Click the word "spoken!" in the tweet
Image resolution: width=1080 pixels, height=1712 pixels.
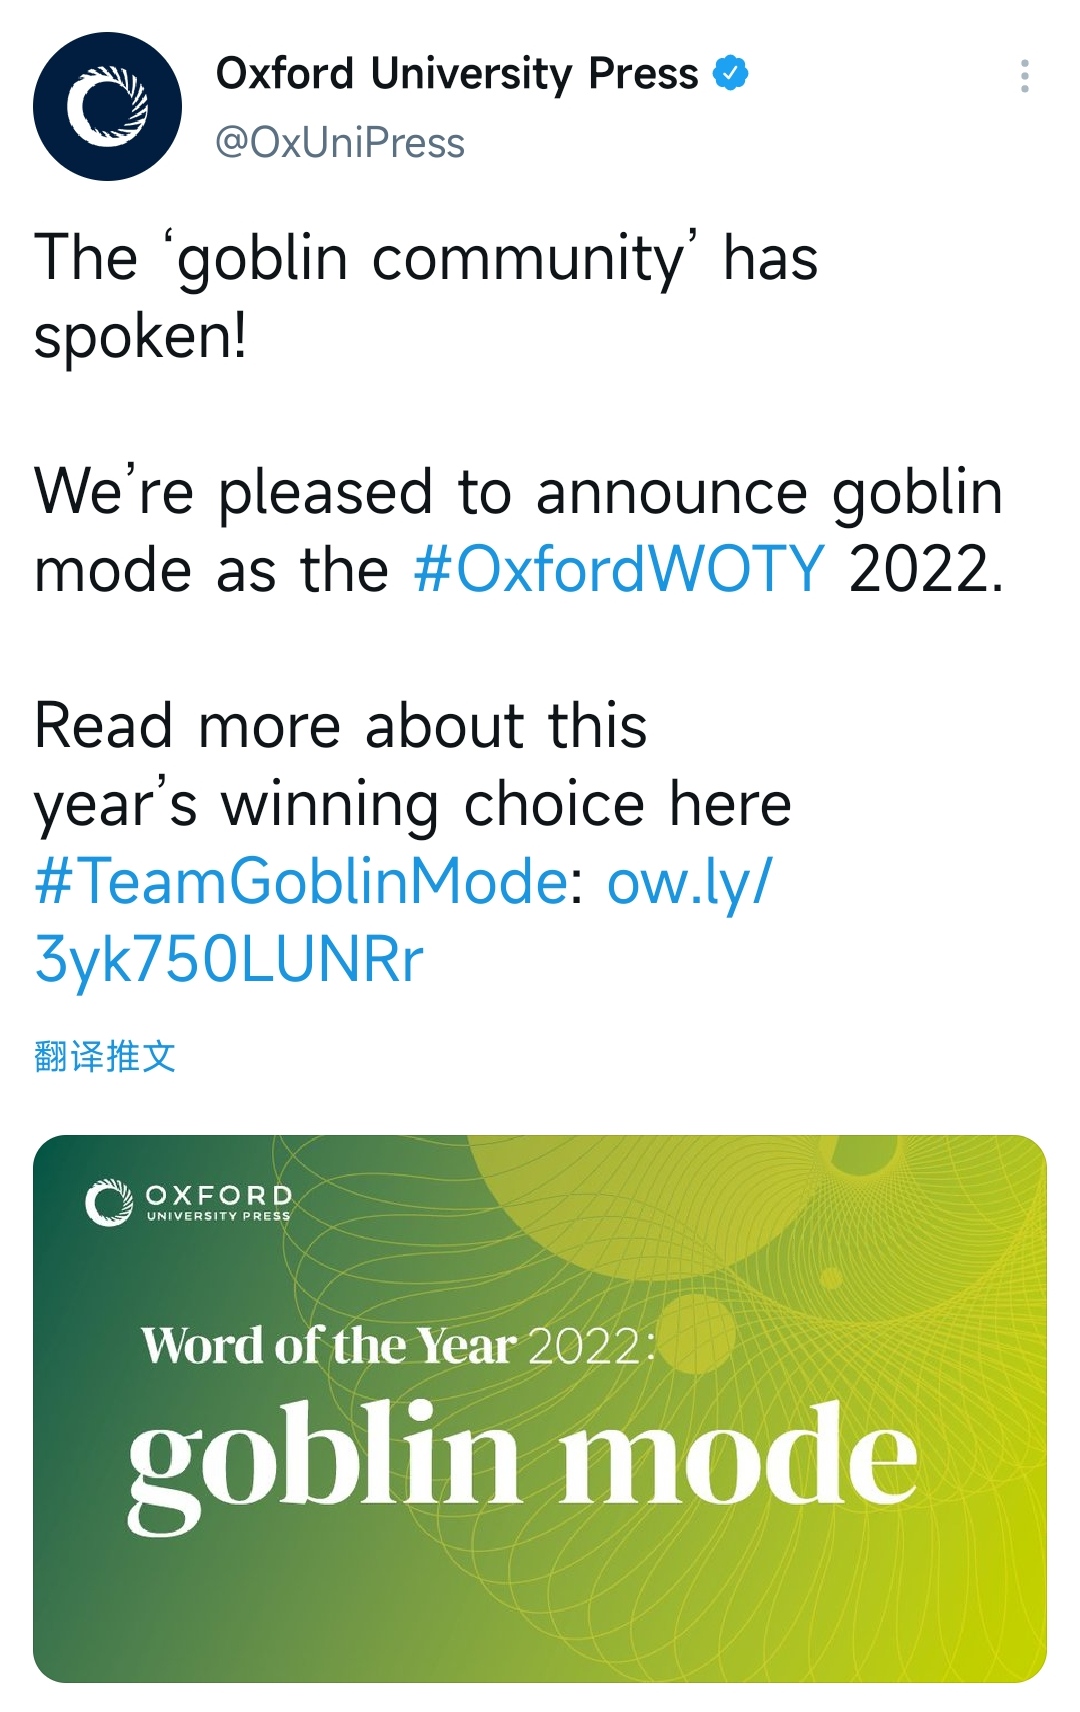click(140, 336)
